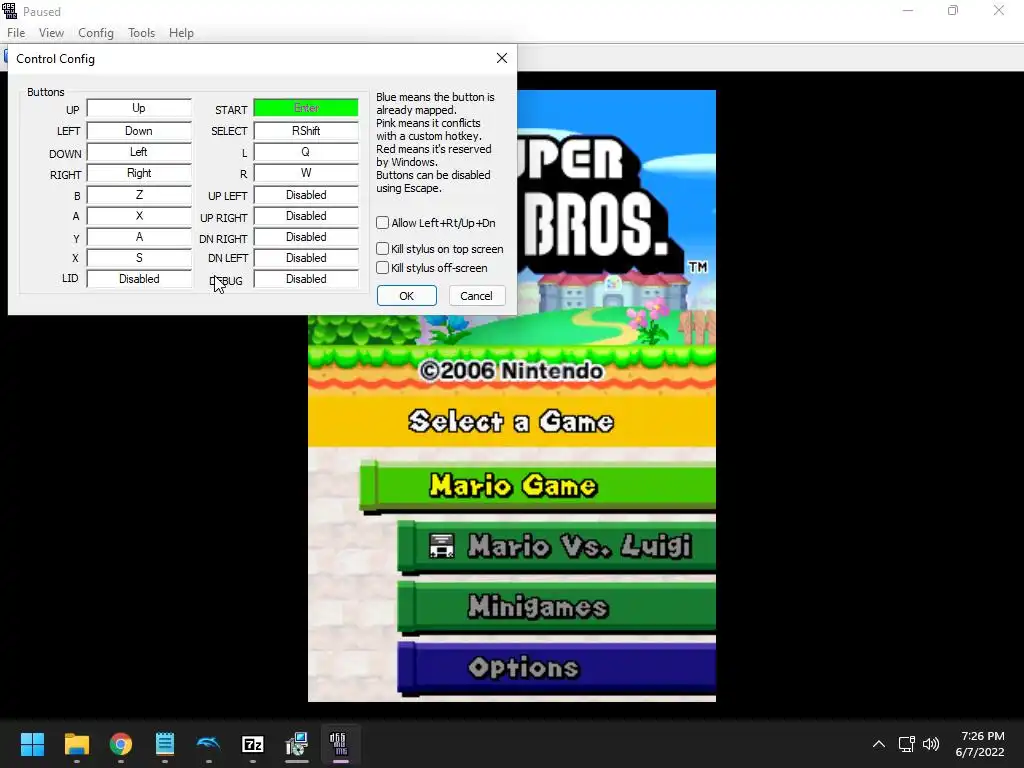Open File Explorer from the taskbar

tap(76, 744)
